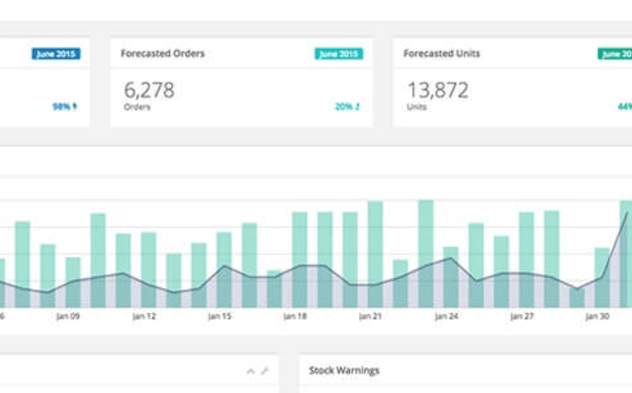Open panel settings with the wrench icon

coord(265,371)
